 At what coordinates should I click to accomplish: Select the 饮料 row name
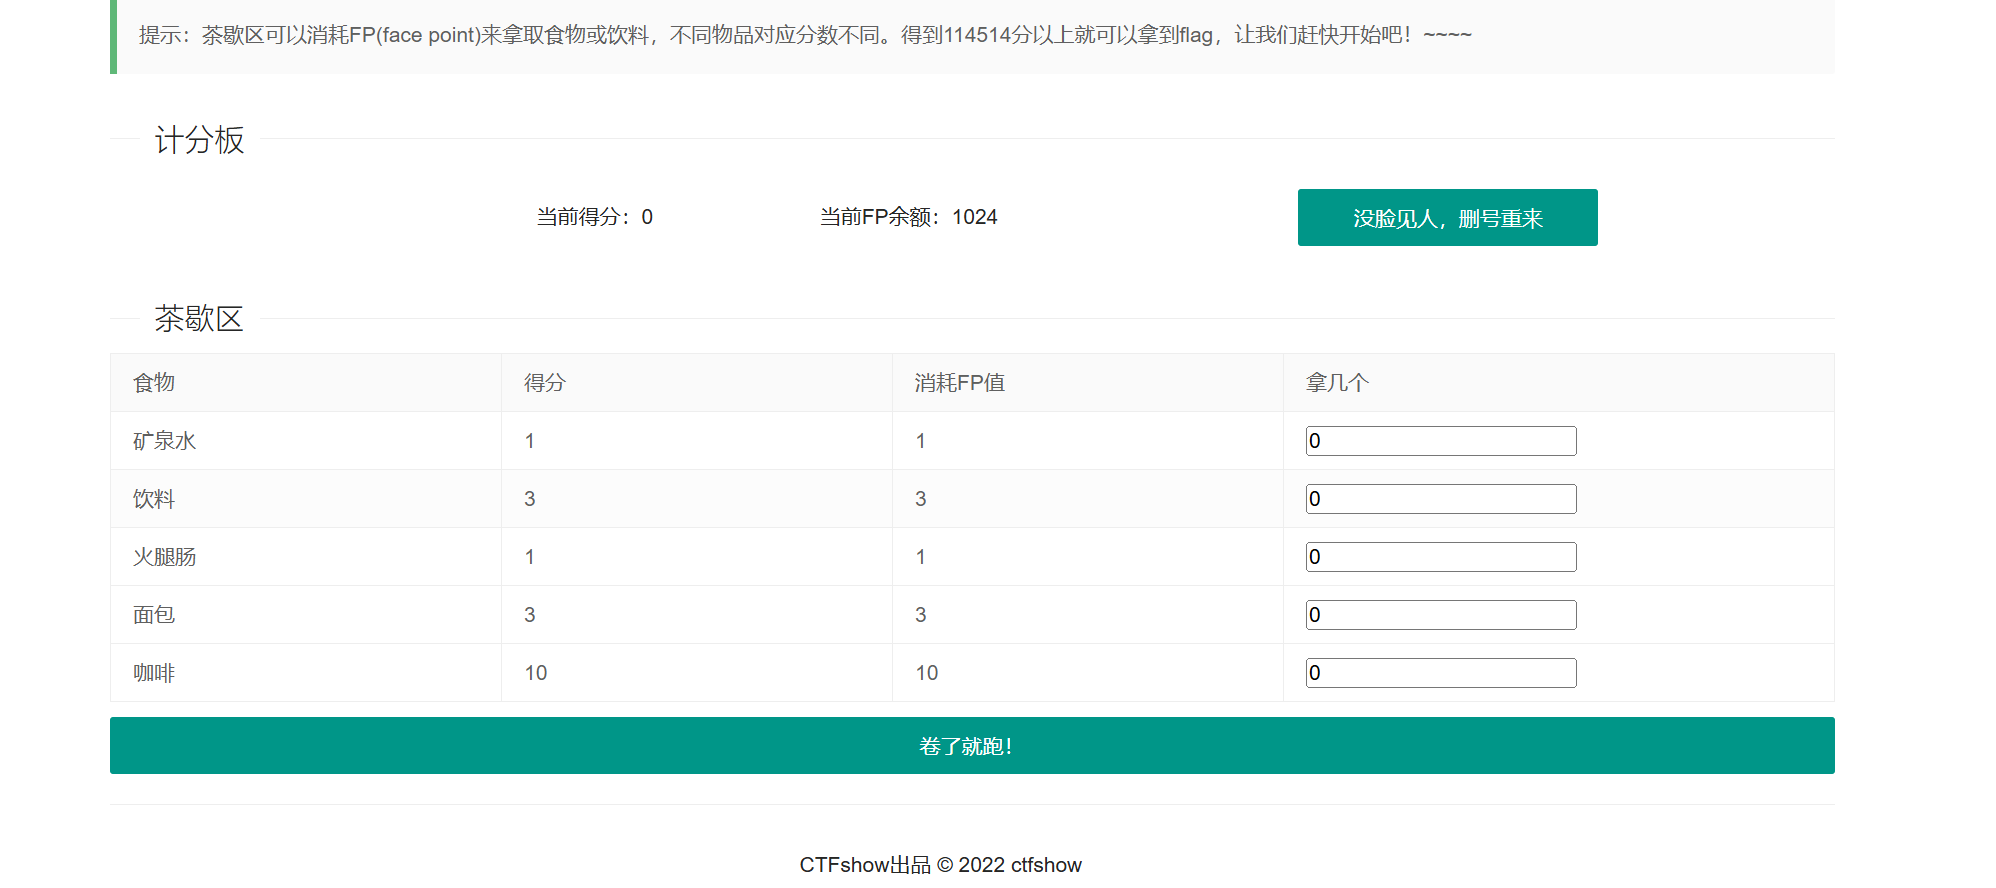pos(154,499)
